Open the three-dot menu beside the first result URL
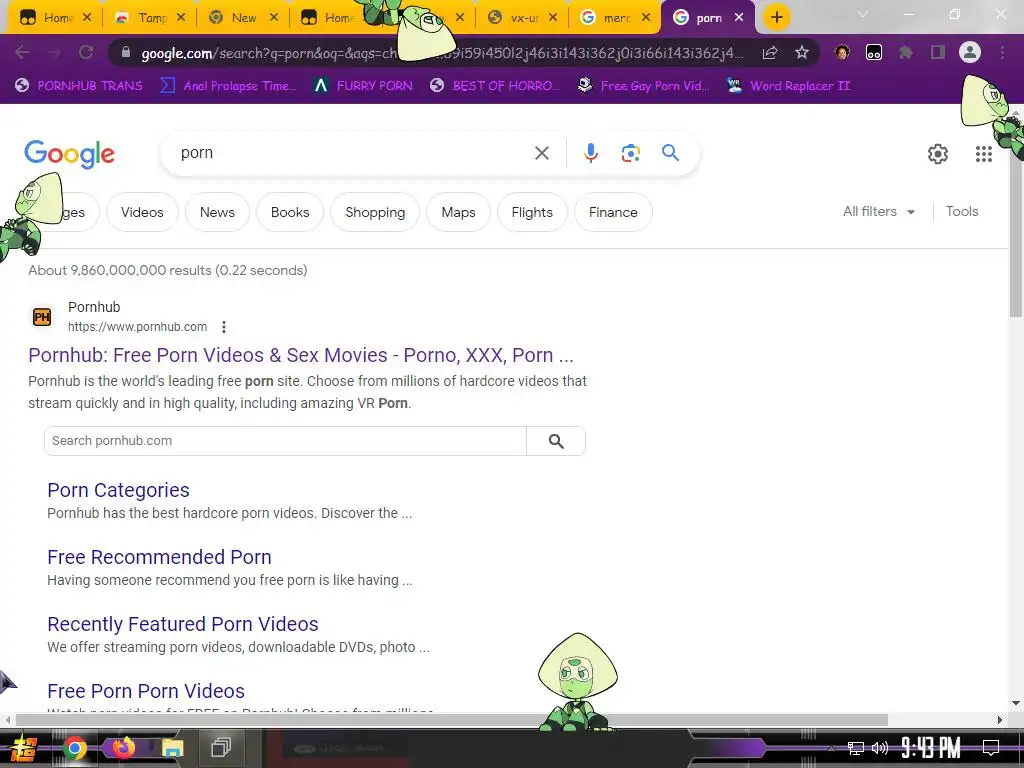 [224, 327]
